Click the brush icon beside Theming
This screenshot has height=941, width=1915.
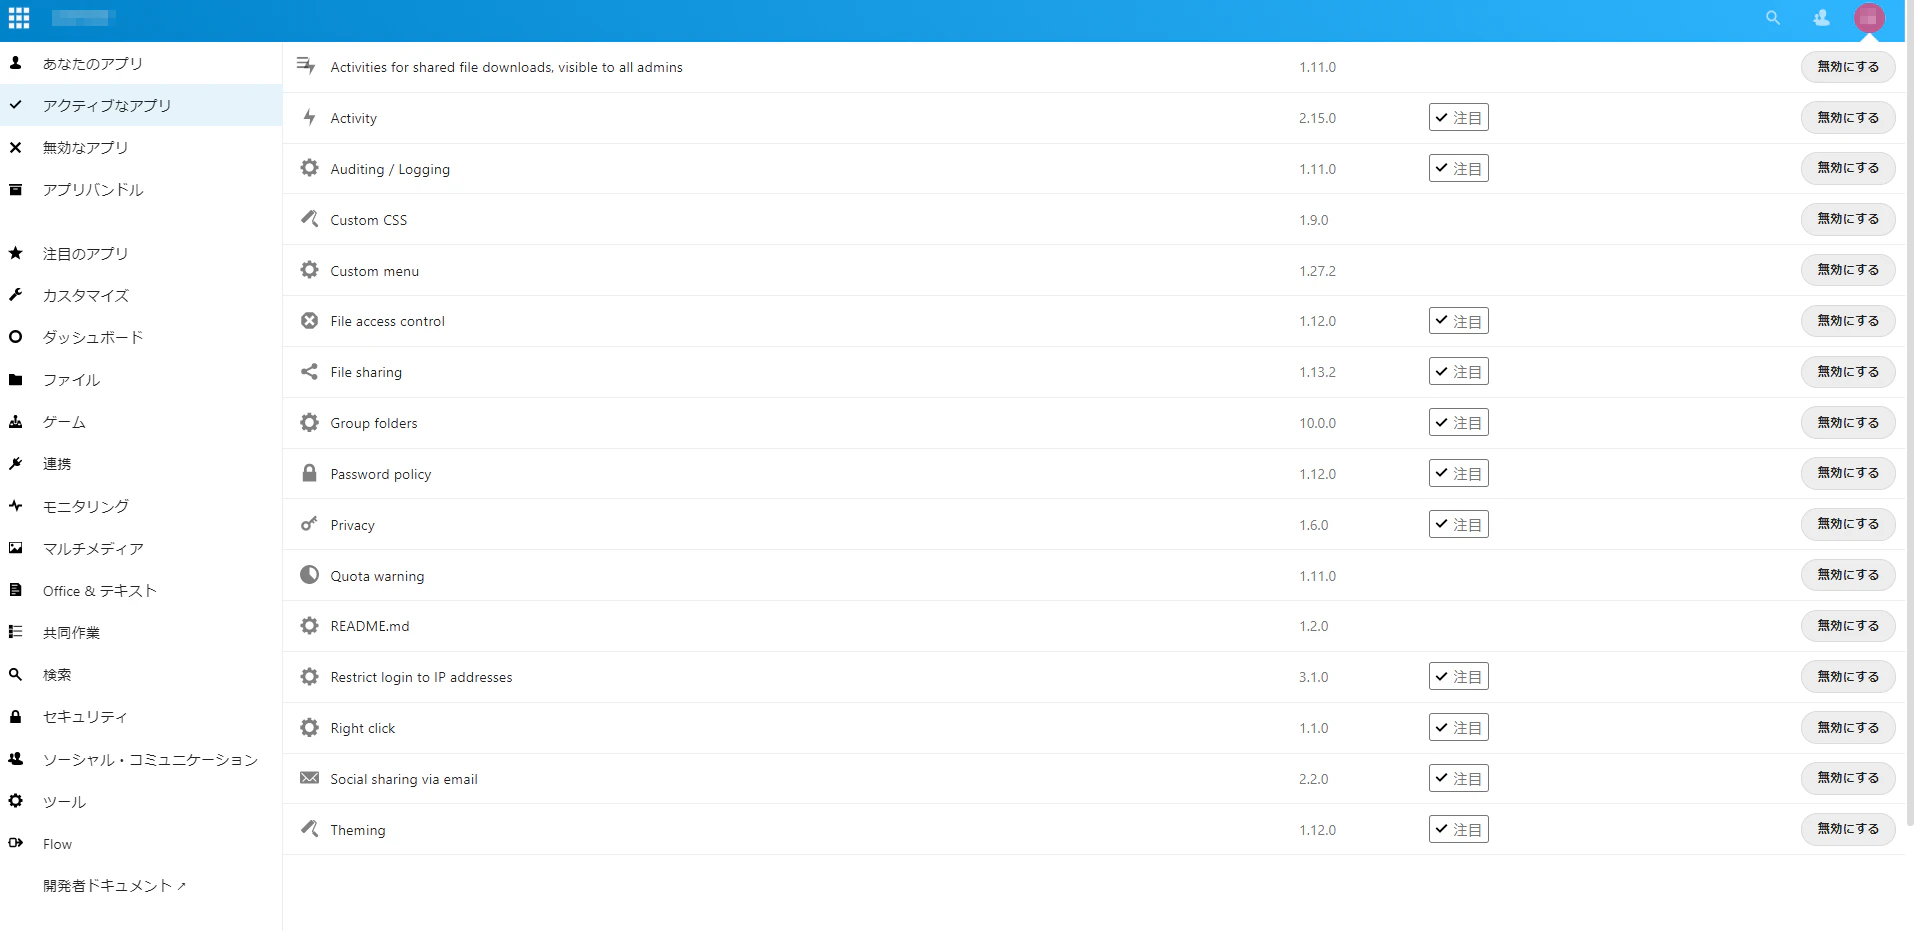pos(310,829)
